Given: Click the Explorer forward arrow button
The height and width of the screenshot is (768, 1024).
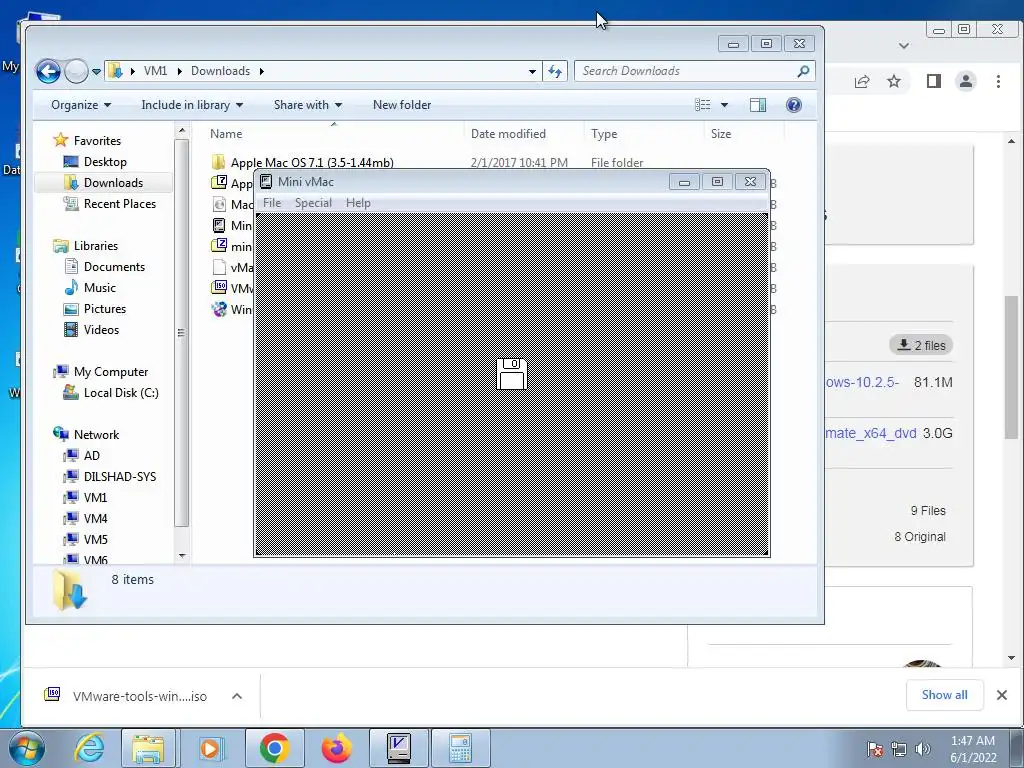Looking at the screenshot, I should coord(76,71).
